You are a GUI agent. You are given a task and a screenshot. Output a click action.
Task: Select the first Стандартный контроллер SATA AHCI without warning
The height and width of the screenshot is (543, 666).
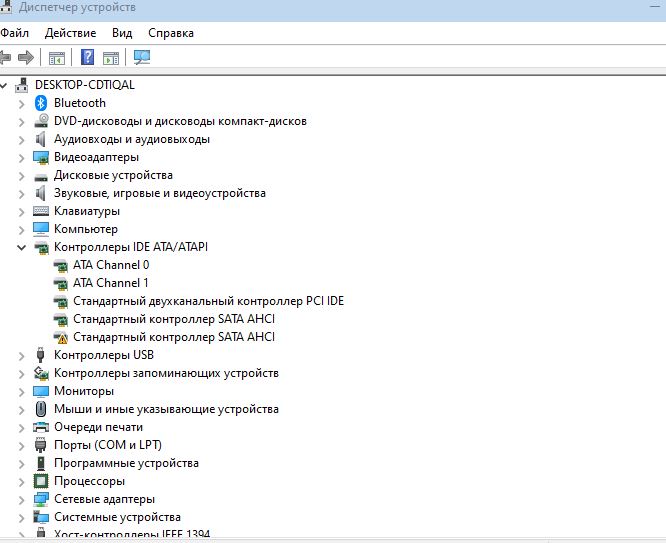(x=174, y=319)
